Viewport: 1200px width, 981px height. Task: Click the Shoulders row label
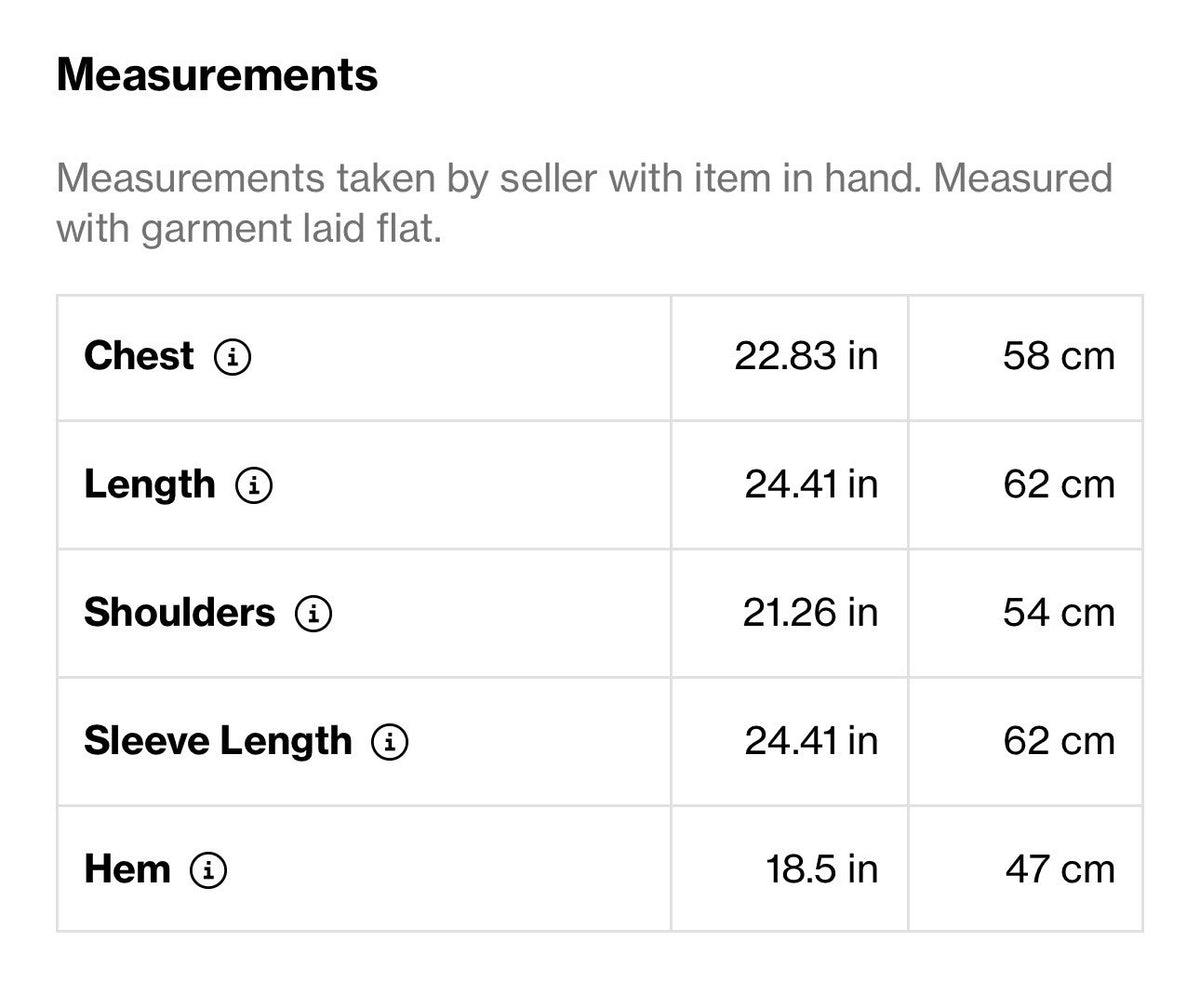179,613
